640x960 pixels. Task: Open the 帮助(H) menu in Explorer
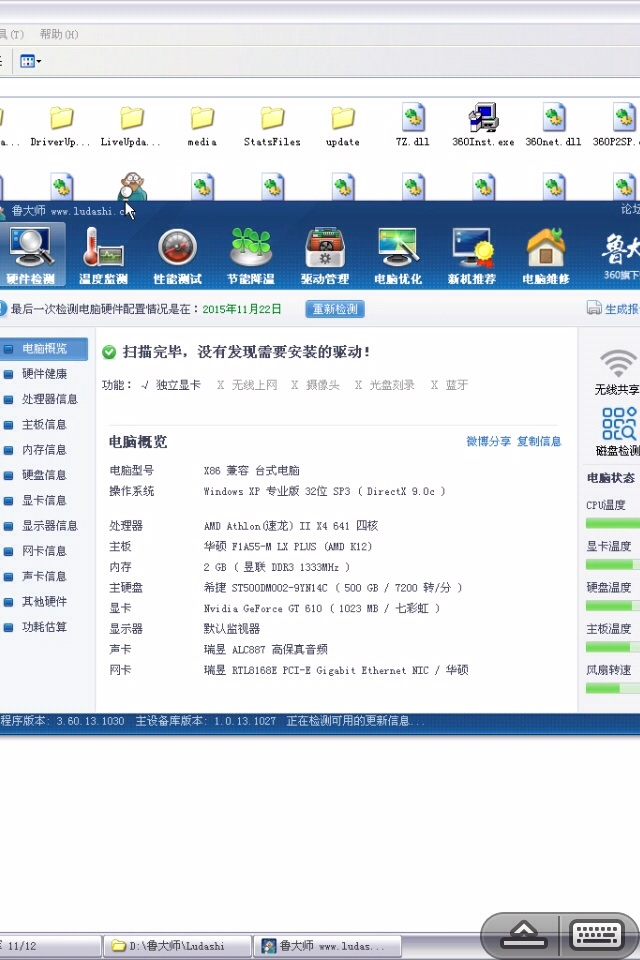pyautogui.click(x=59, y=34)
